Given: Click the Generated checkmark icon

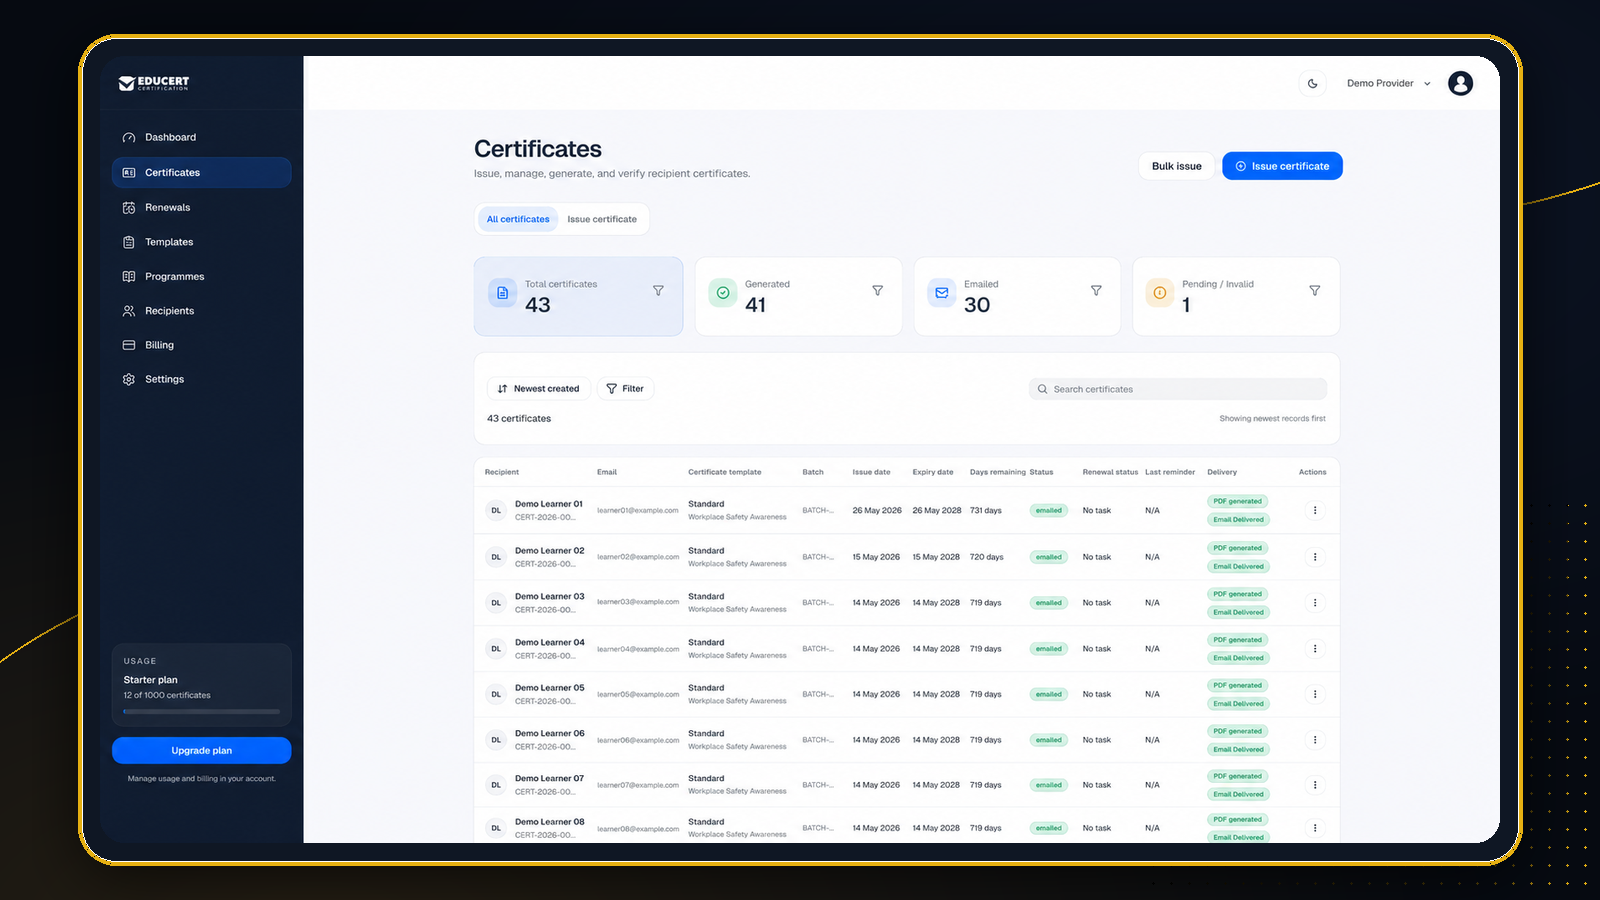Looking at the screenshot, I should click(x=723, y=293).
